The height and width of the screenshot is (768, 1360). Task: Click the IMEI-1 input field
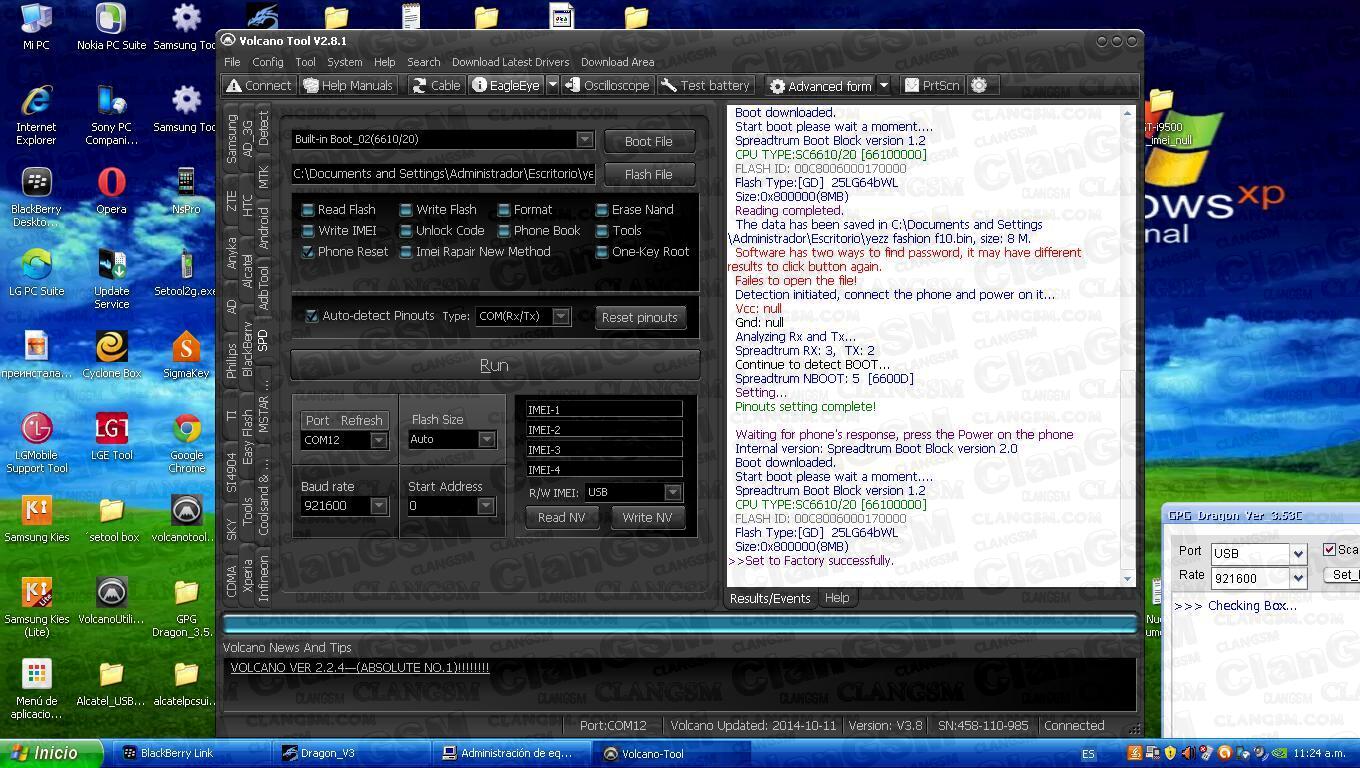click(x=604, y=409)
